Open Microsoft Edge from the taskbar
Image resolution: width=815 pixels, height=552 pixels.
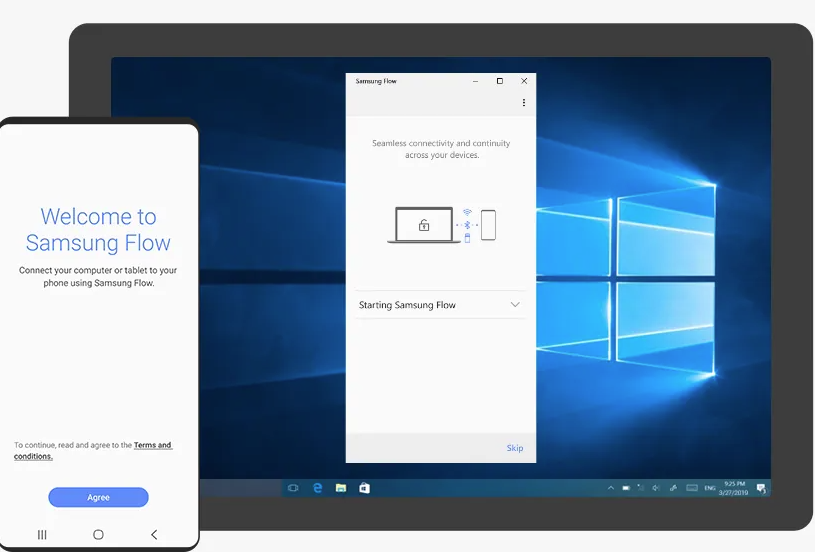[x=318, y=488]
